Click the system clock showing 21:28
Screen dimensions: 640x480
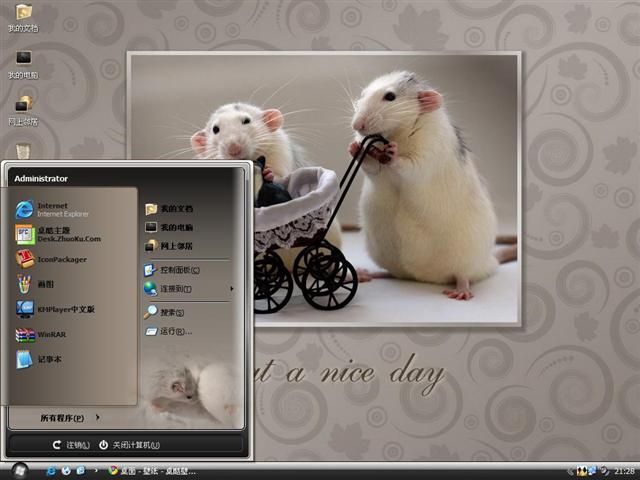tap(624, 471)
